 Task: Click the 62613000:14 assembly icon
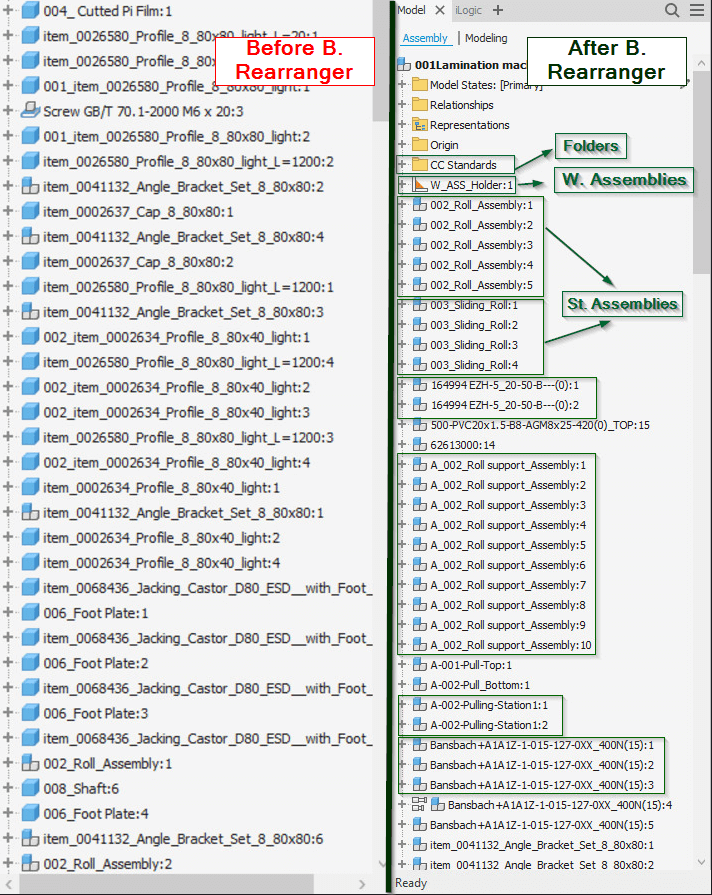420,445
